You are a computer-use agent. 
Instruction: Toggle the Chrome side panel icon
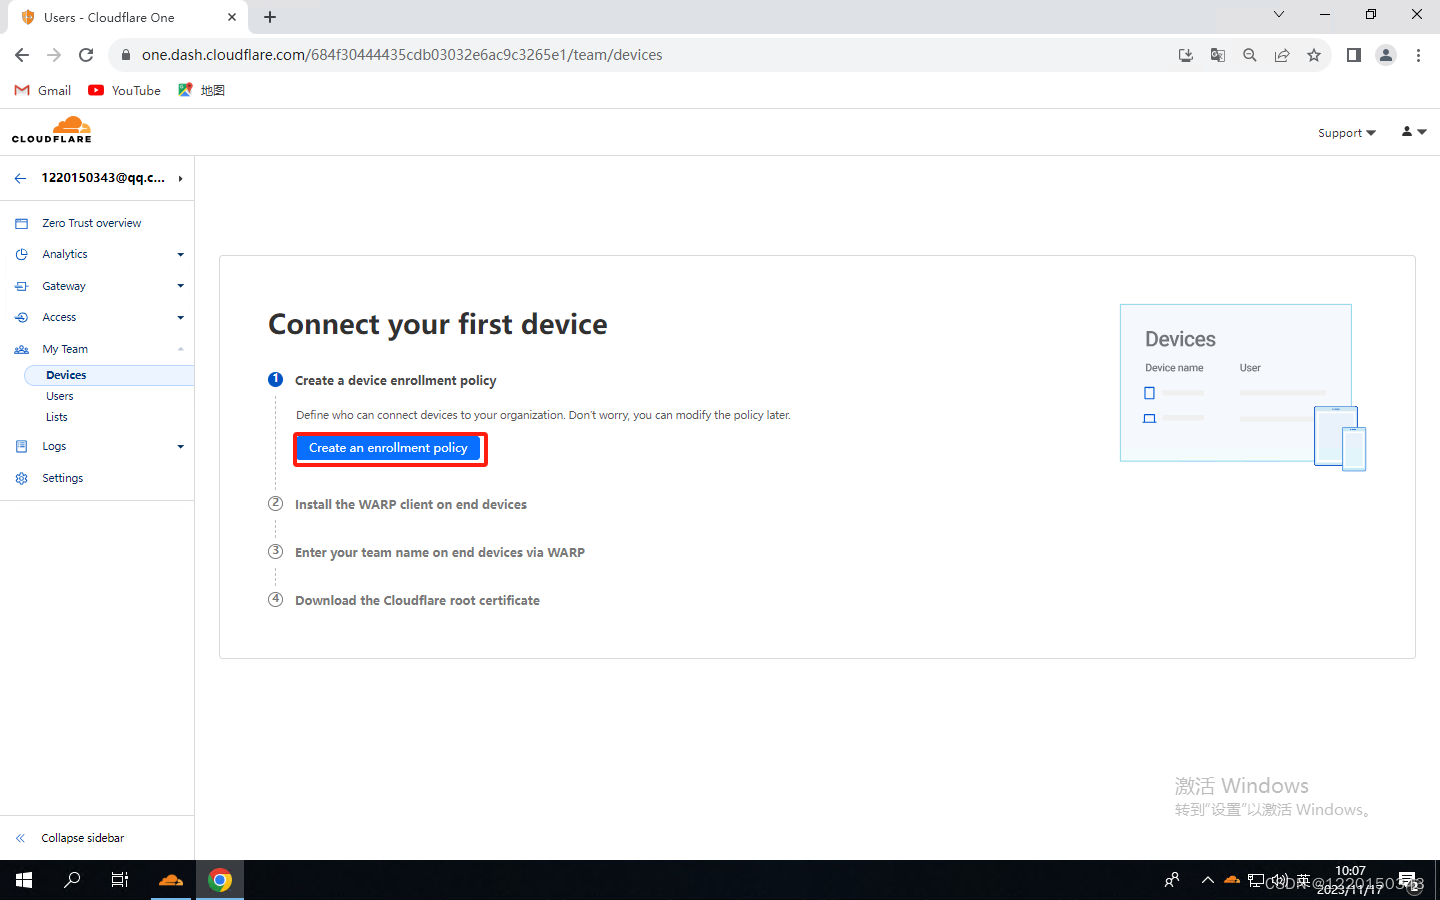pyautogui.click(x=1354, y=55)
